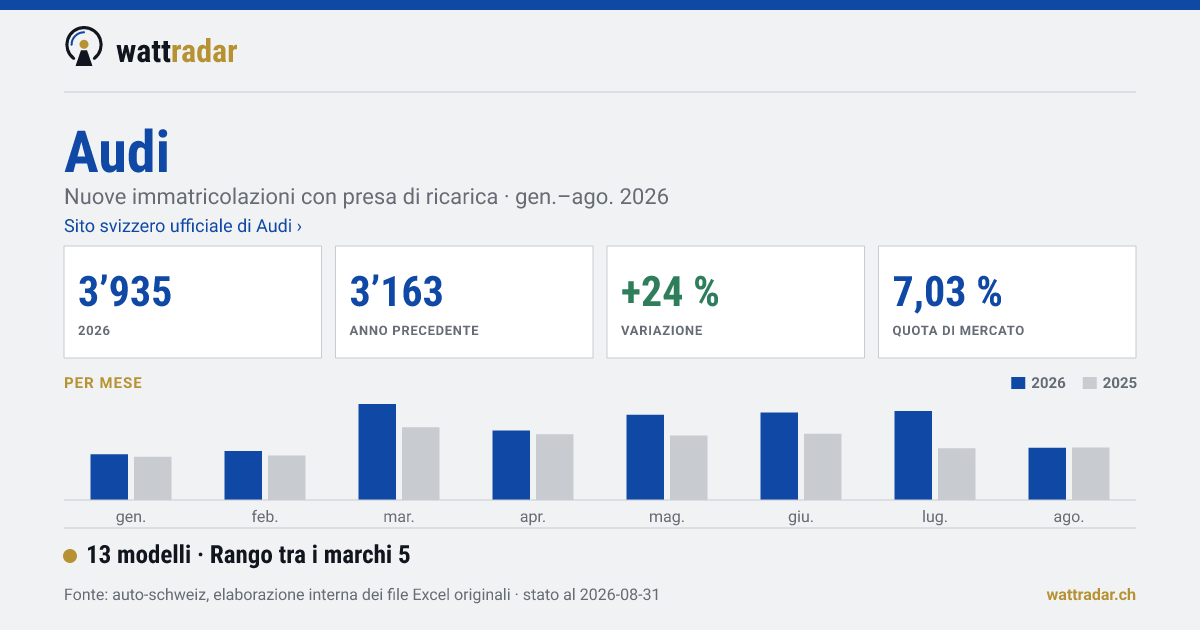The image size is (1200, 630).
Task: Click the apr. month axis label
Action: click(x=533, y=517)
